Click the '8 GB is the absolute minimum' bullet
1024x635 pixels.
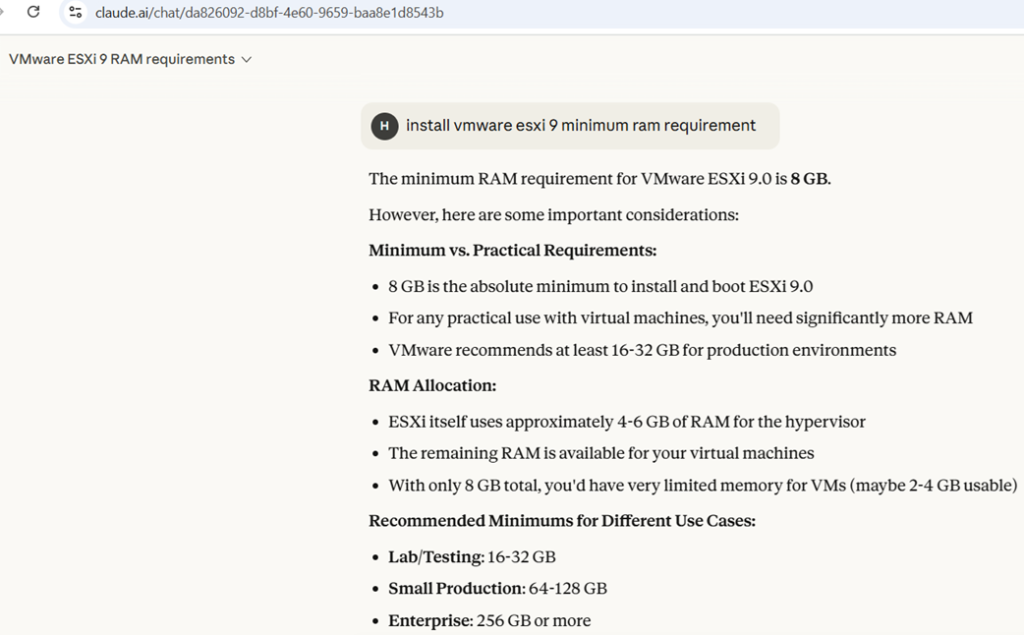point(600,287)
